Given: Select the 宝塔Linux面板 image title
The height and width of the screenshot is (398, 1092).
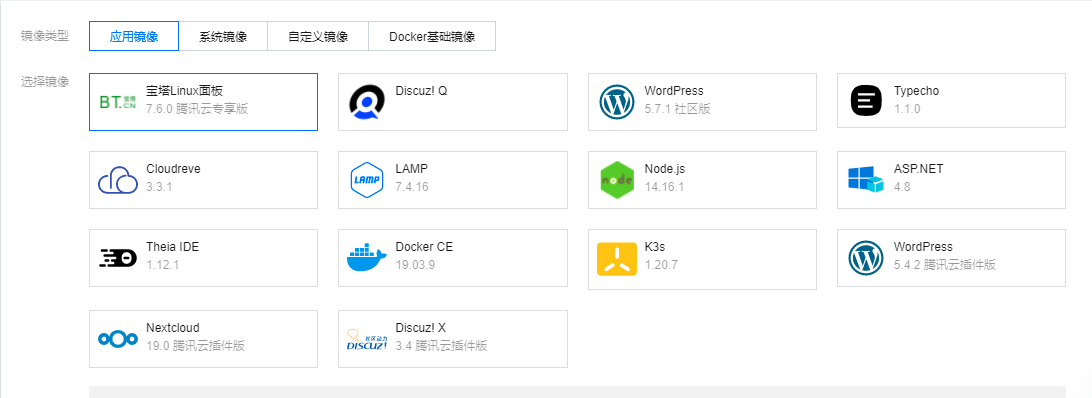Looking at the screenshot, I should pos(185,91).
